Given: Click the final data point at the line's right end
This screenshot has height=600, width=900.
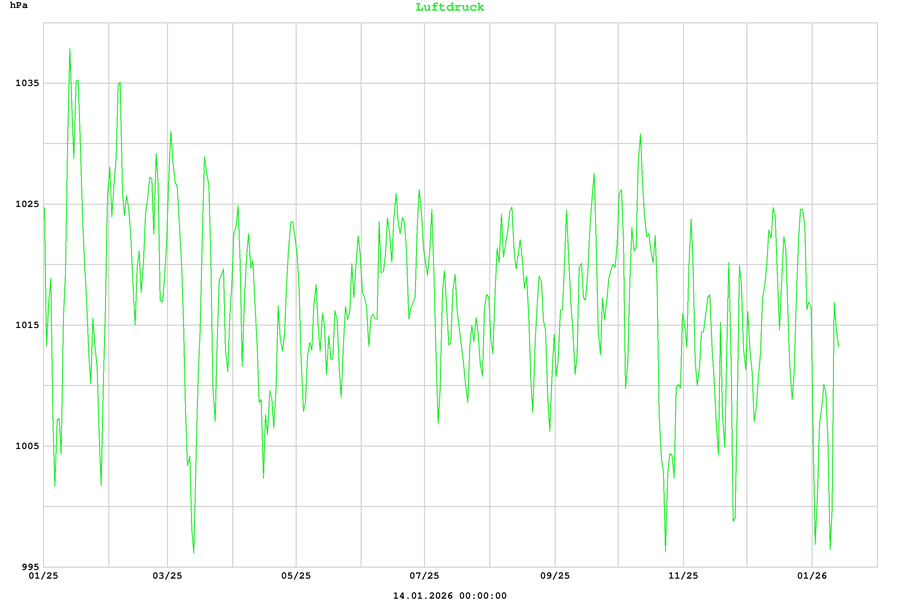Looking at the screenshot, I should (839, 347).
